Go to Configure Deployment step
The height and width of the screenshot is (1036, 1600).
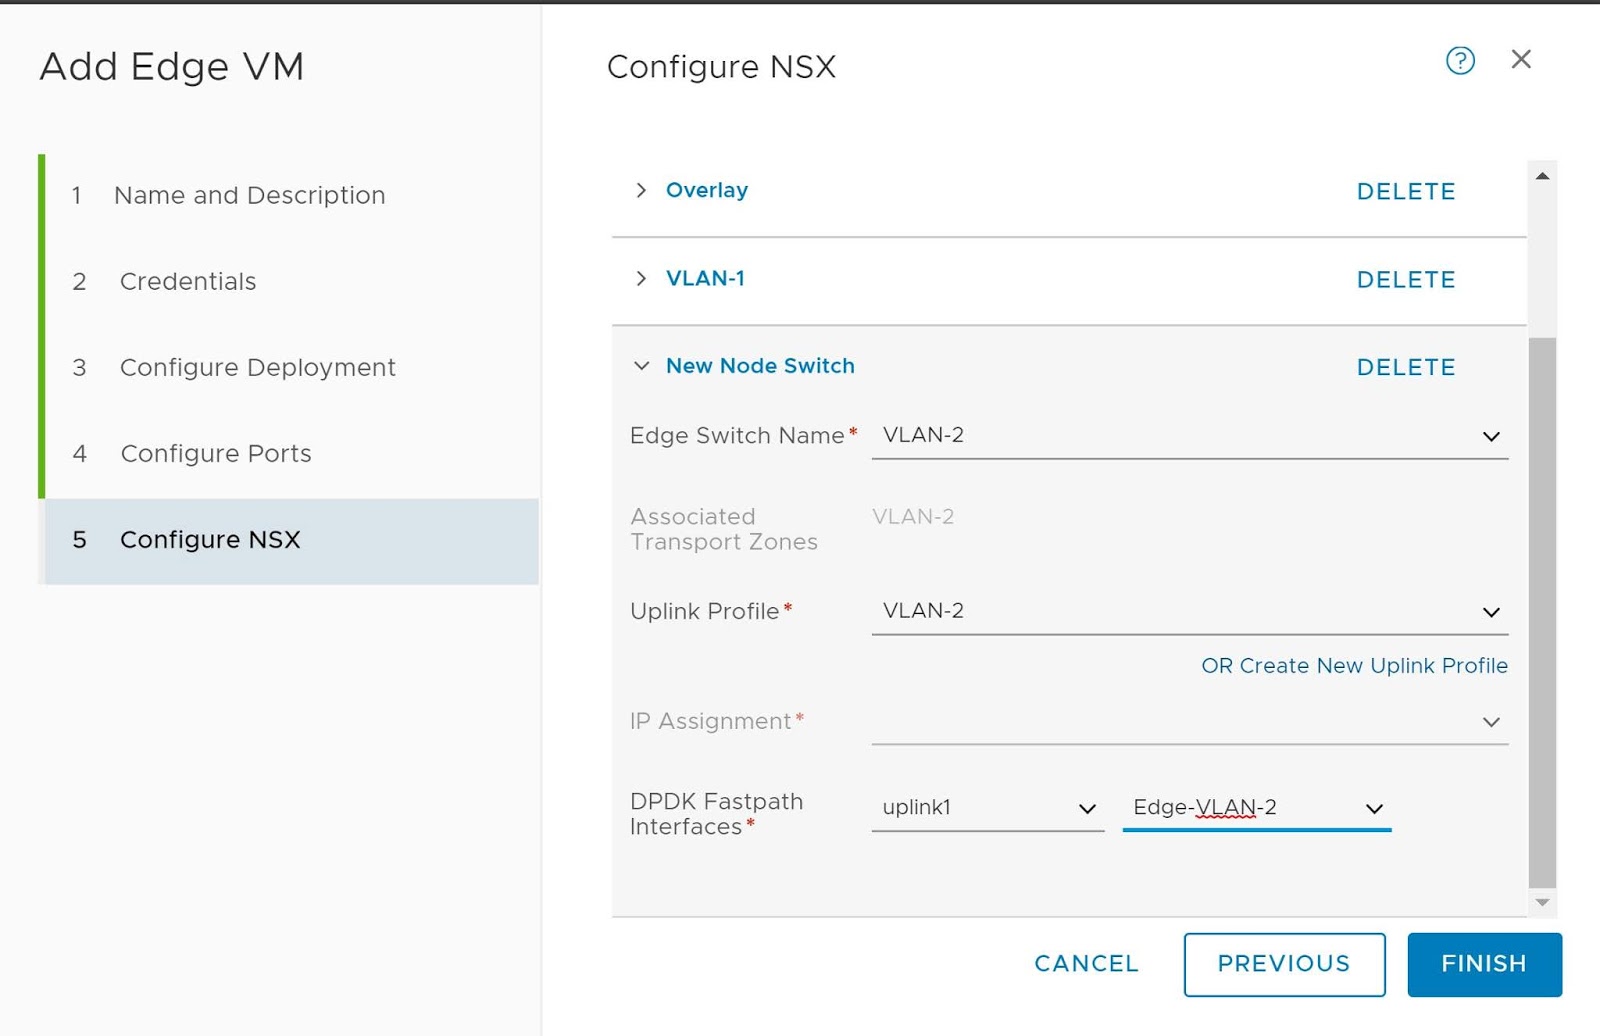coord(257,368)
